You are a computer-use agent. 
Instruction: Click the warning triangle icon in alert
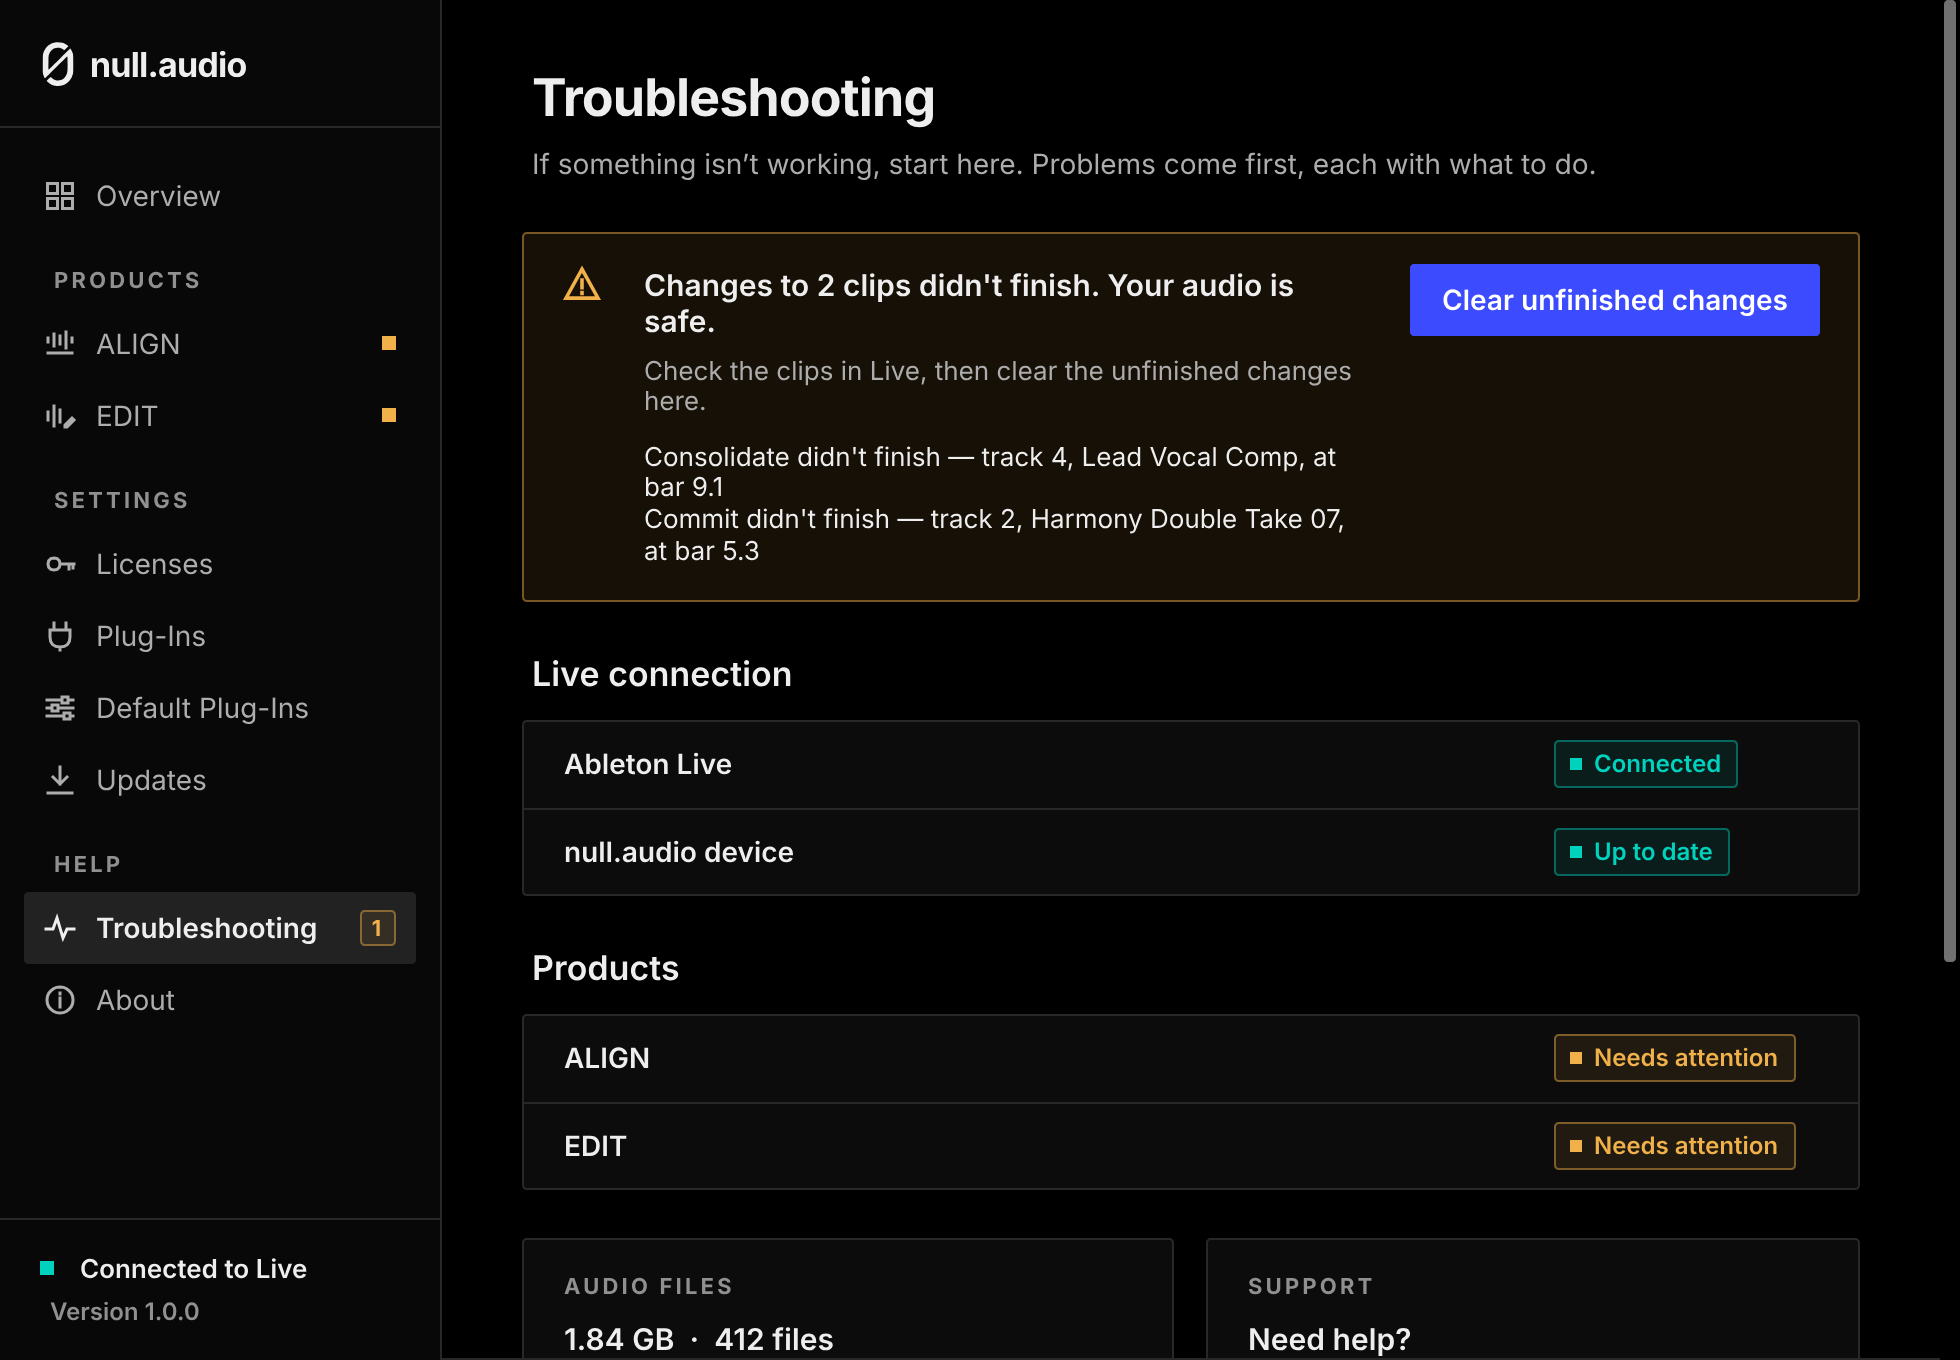(582, 284)
